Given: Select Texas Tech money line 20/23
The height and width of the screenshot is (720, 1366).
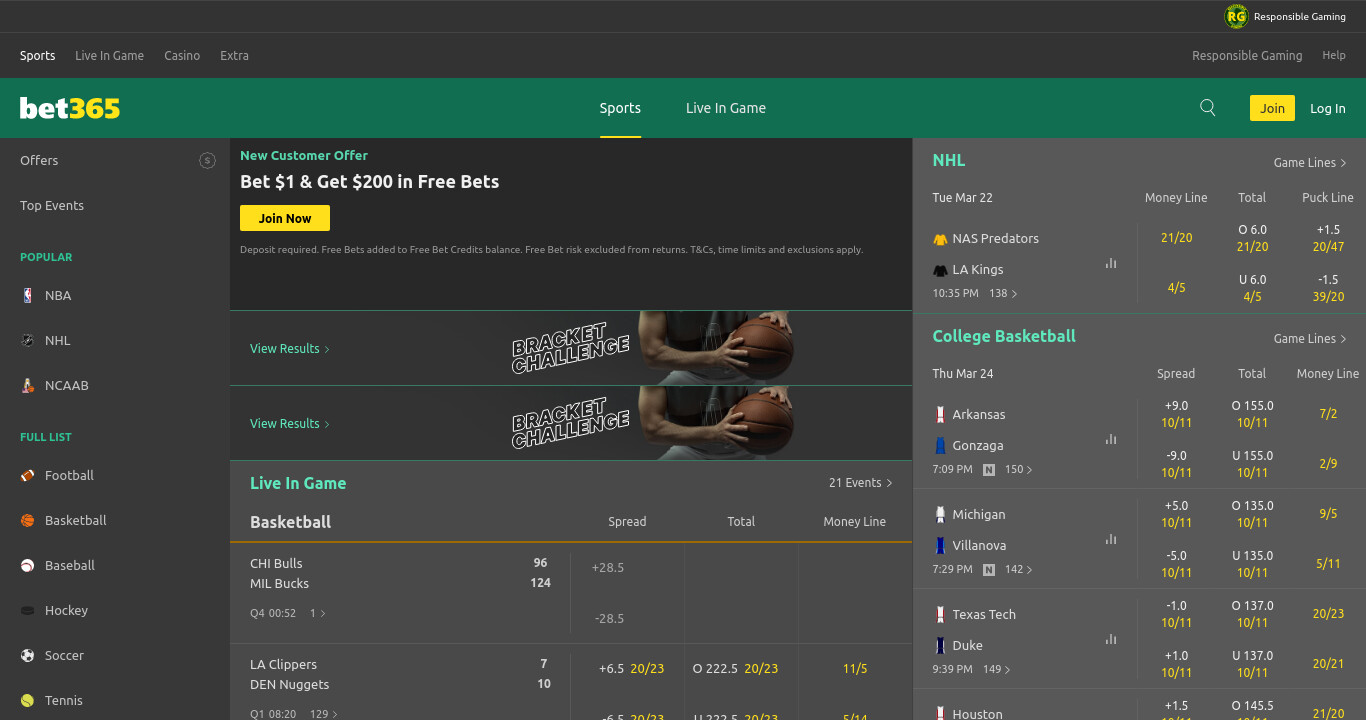Looking at the screenshot, I should pos(1328,613).
